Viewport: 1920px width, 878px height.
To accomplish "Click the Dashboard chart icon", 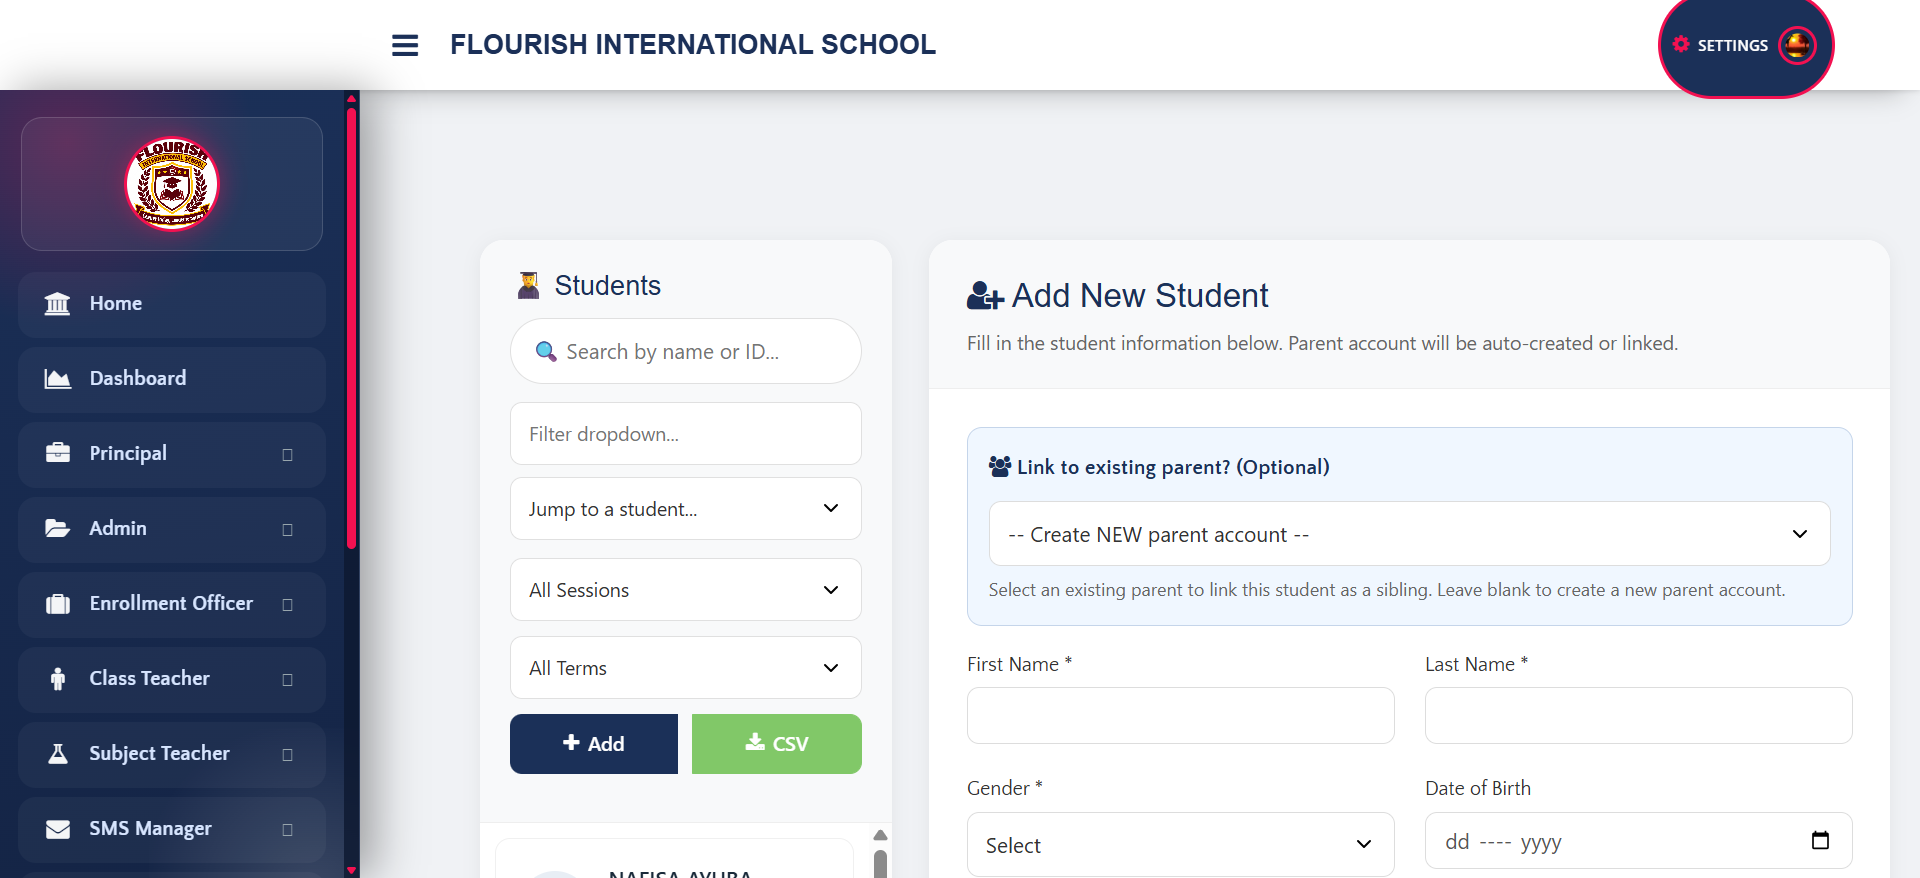I will point(58,378).
